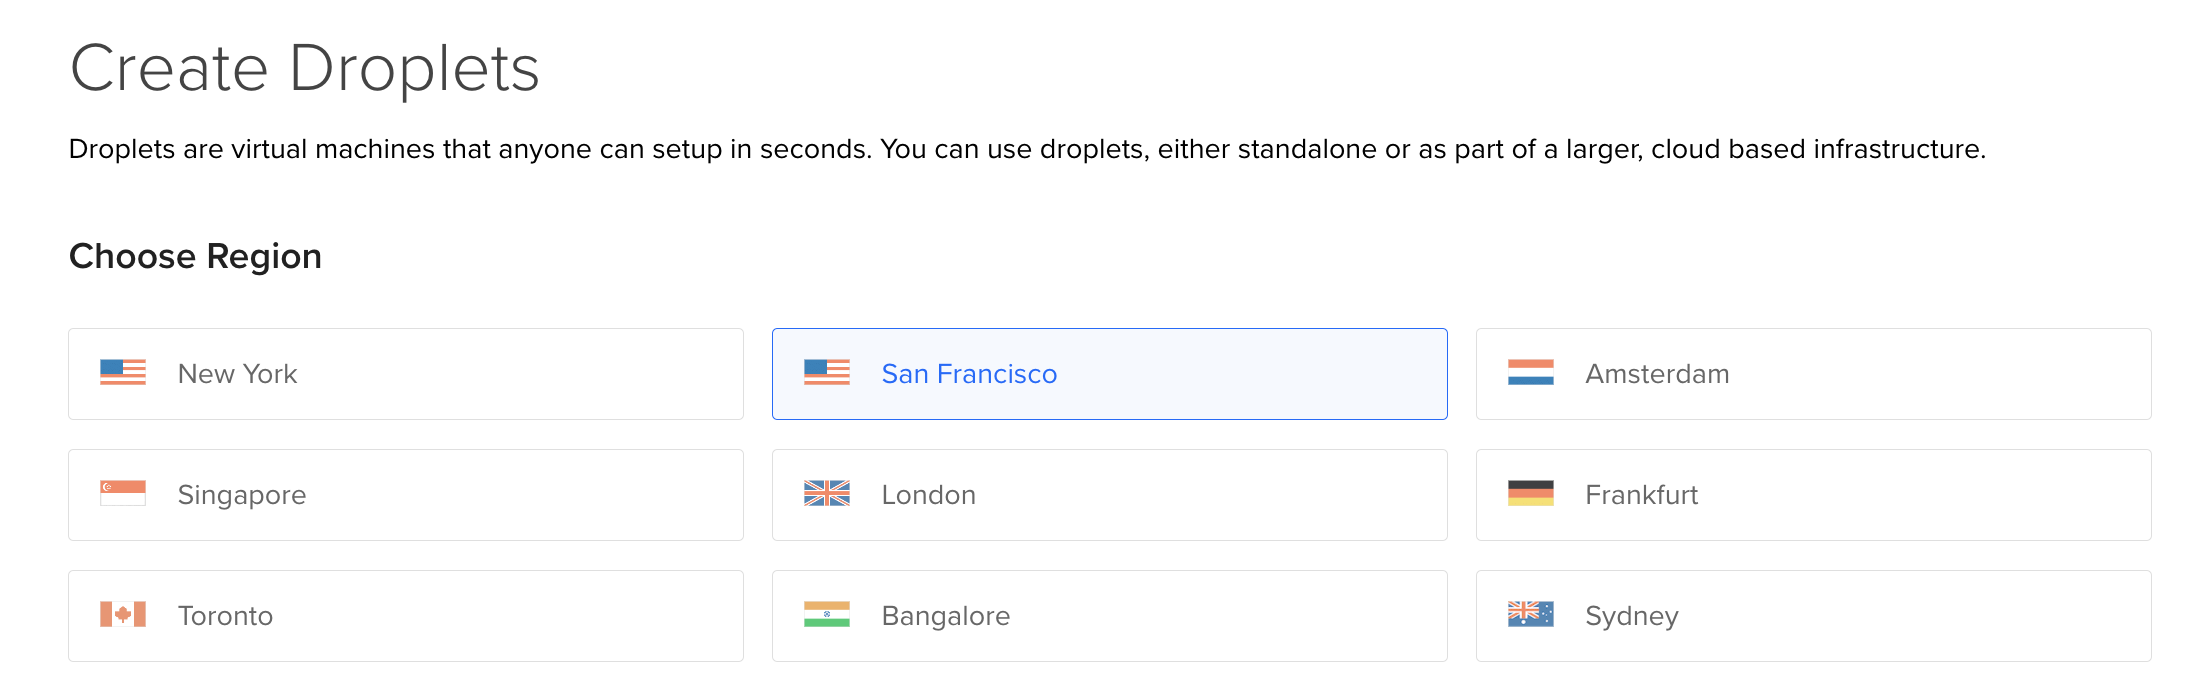Viewport: 2210px width, 690px height.
Task: Select the New York region
Action: [x=406, y=374]
